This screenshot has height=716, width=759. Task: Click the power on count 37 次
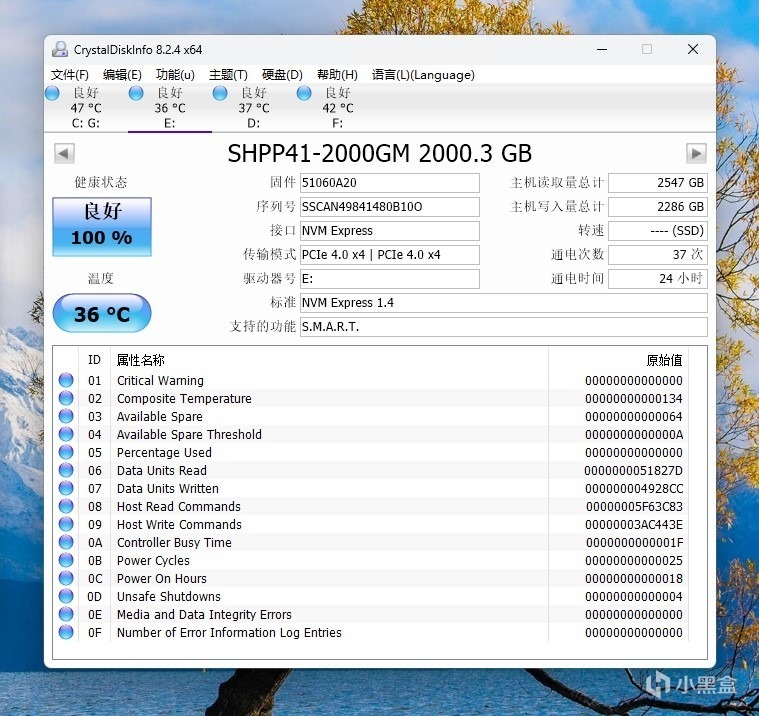(658, 255)
